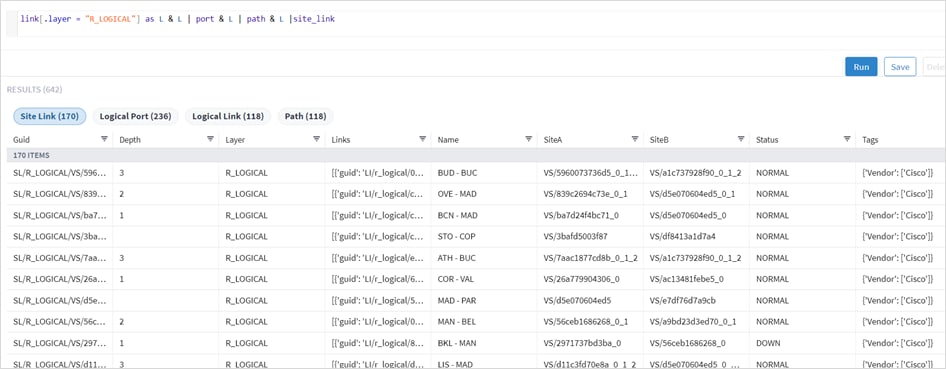Screen dimensions: 946x369
Task: Save the query with Save button
Action: [900, 67]
